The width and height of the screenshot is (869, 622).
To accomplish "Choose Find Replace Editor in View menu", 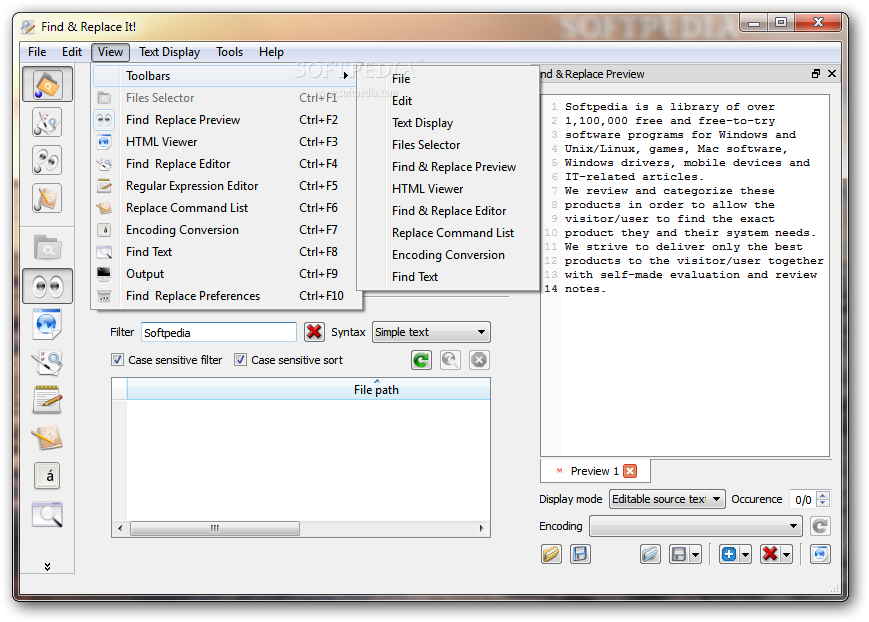I will 227,164.
